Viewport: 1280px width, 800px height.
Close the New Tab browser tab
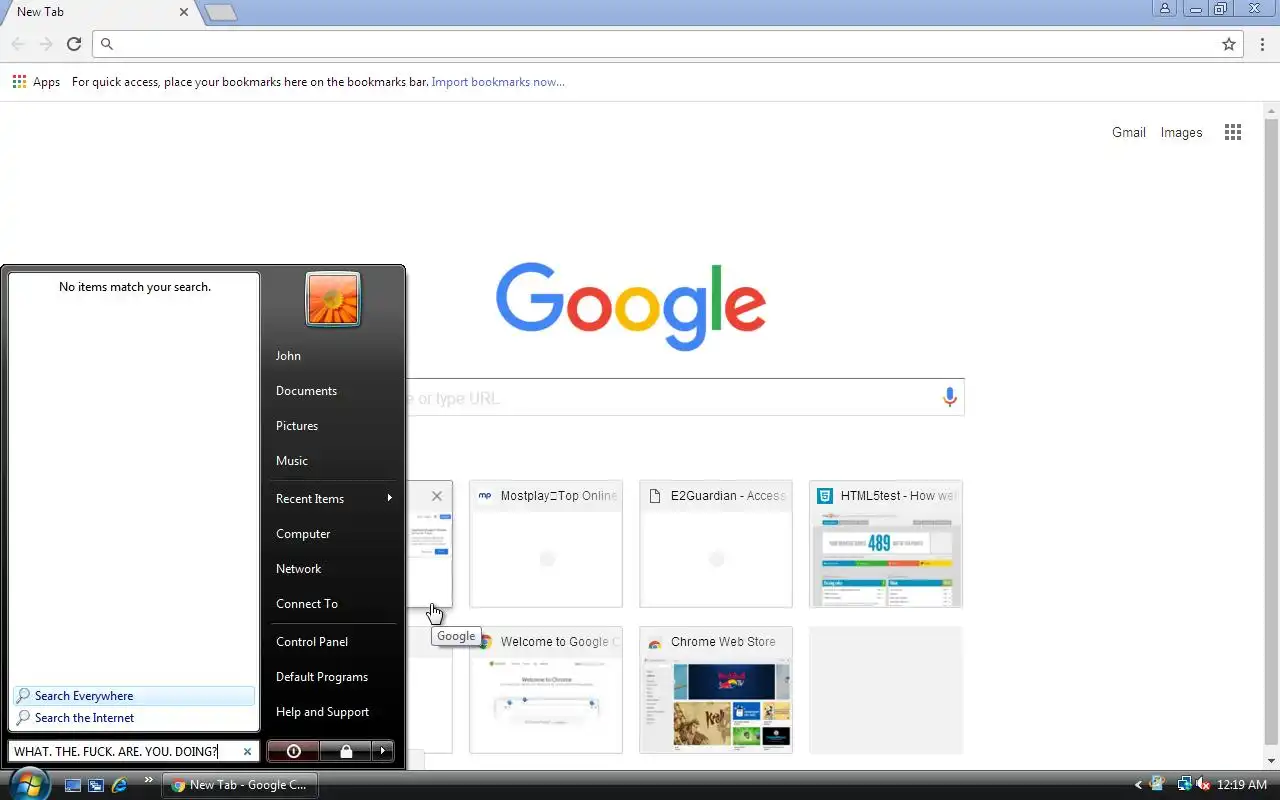click(184, 12)
